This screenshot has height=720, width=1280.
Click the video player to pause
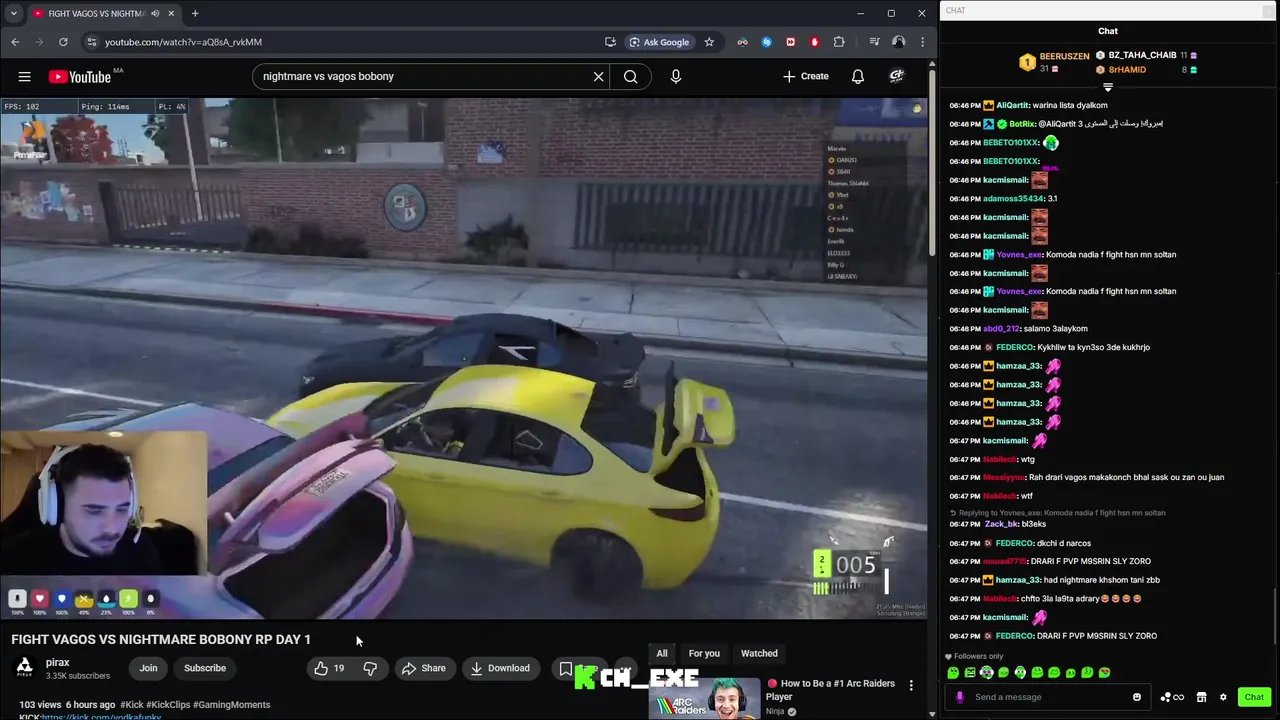464,358
